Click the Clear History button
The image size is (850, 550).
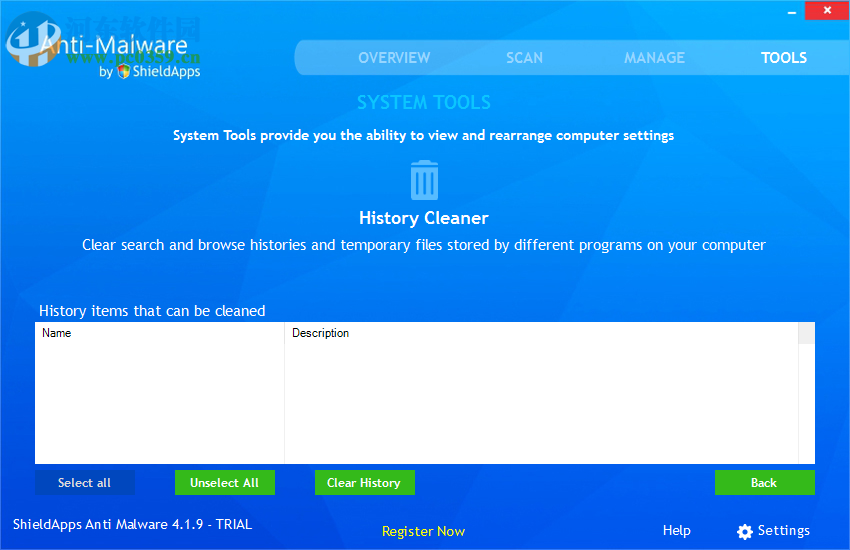coord(364,482)
